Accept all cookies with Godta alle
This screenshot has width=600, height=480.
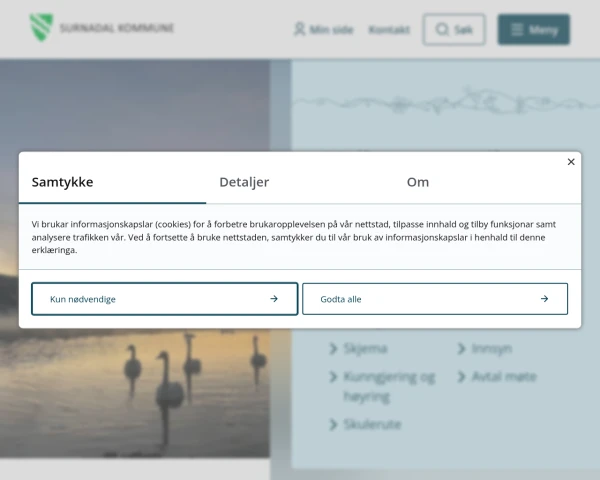pos(435,299)
